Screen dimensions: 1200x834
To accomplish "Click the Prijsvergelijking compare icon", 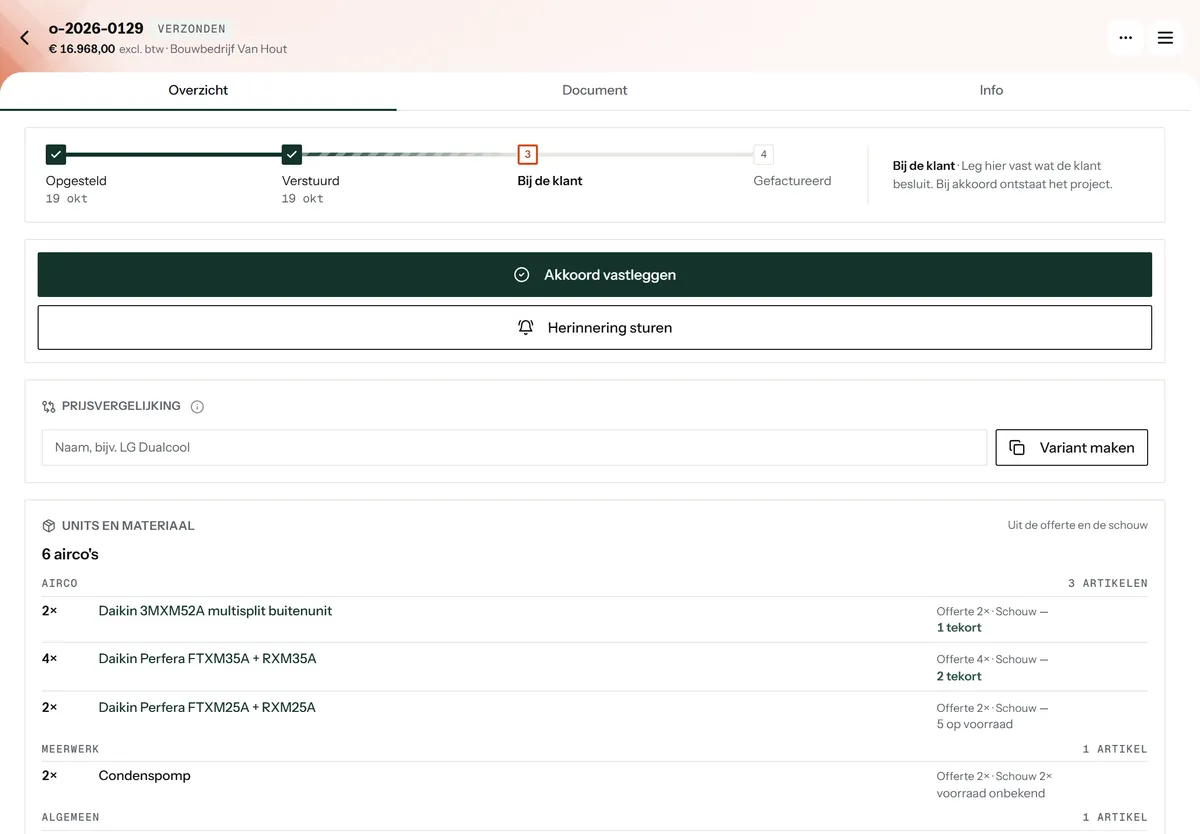I will pos(49,407).
